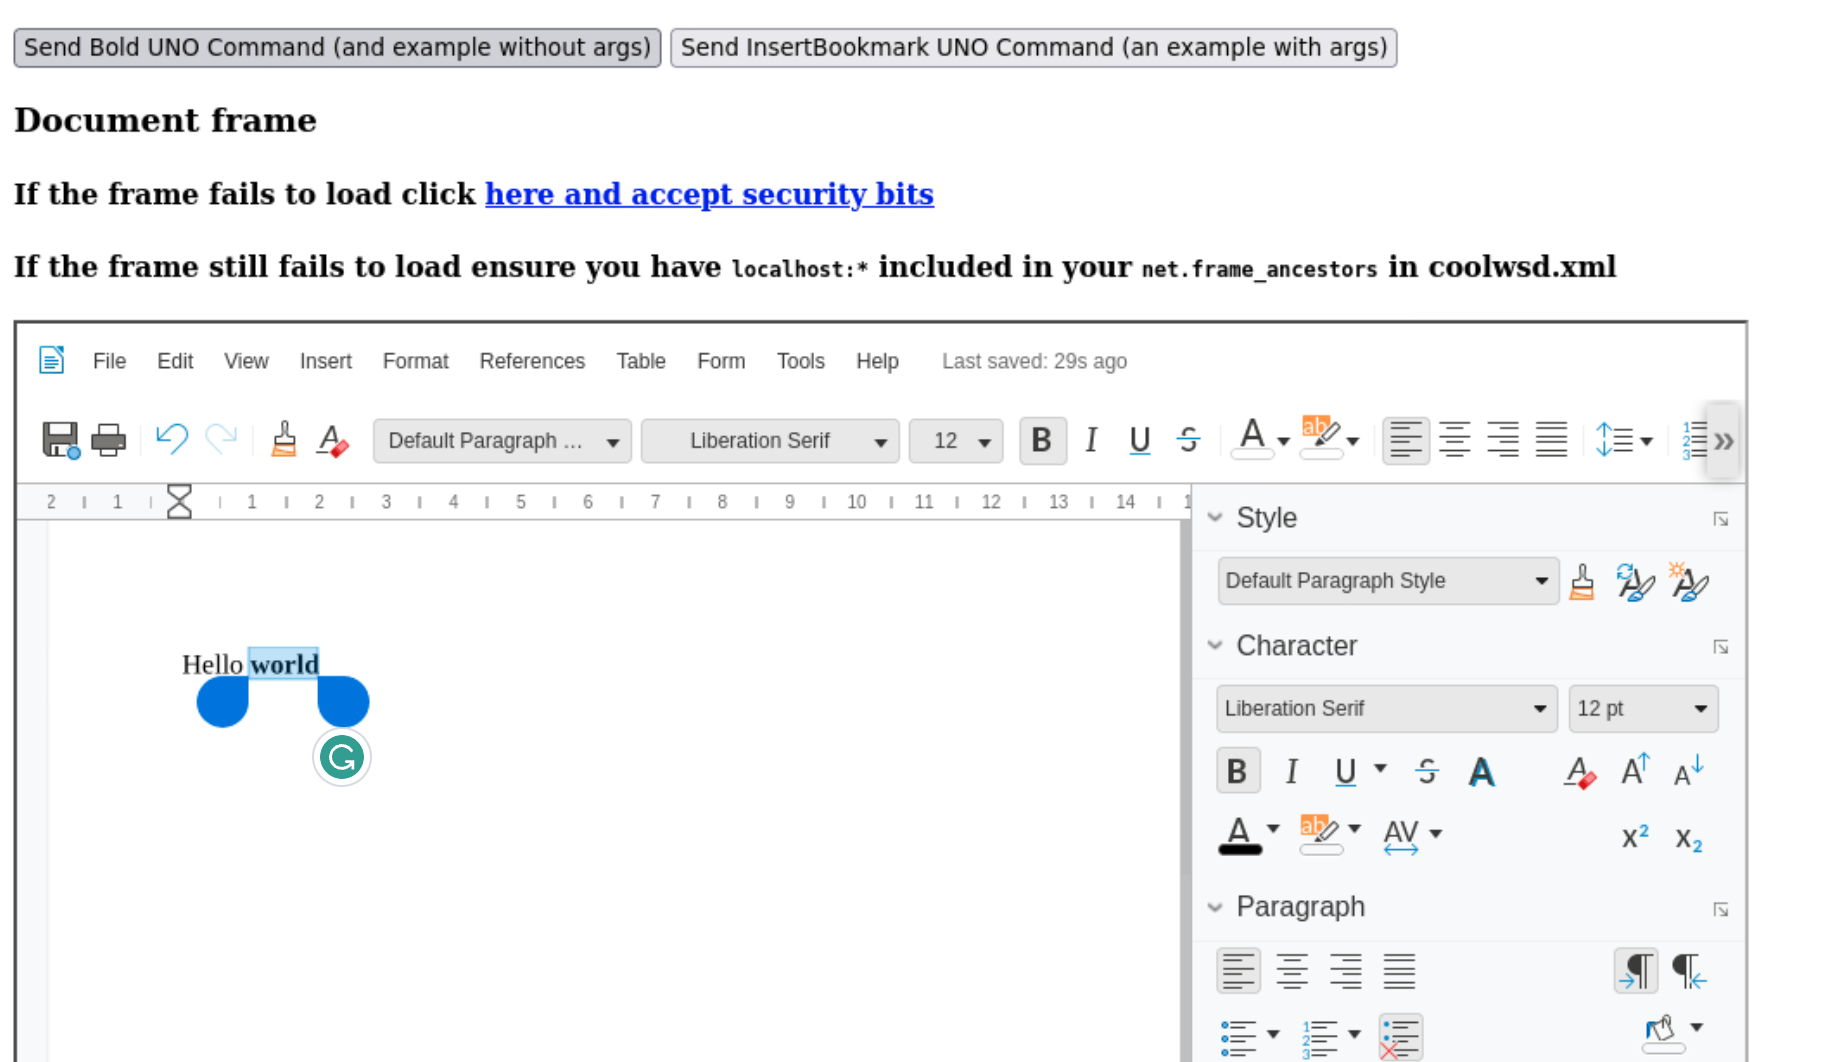
Task: Collapse the Style sidebar section
Action: point(1215,517)
